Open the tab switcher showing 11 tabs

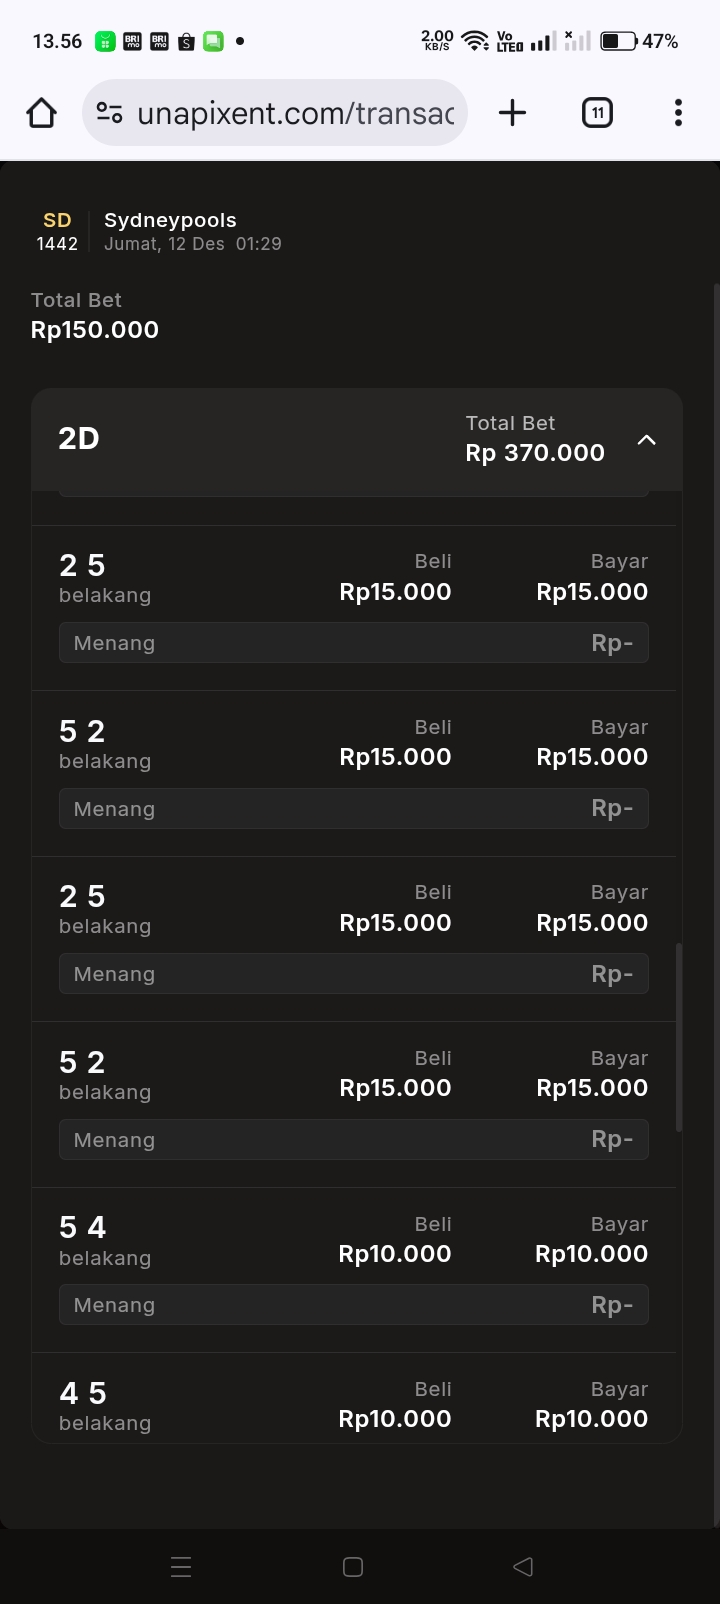(597, 113)
